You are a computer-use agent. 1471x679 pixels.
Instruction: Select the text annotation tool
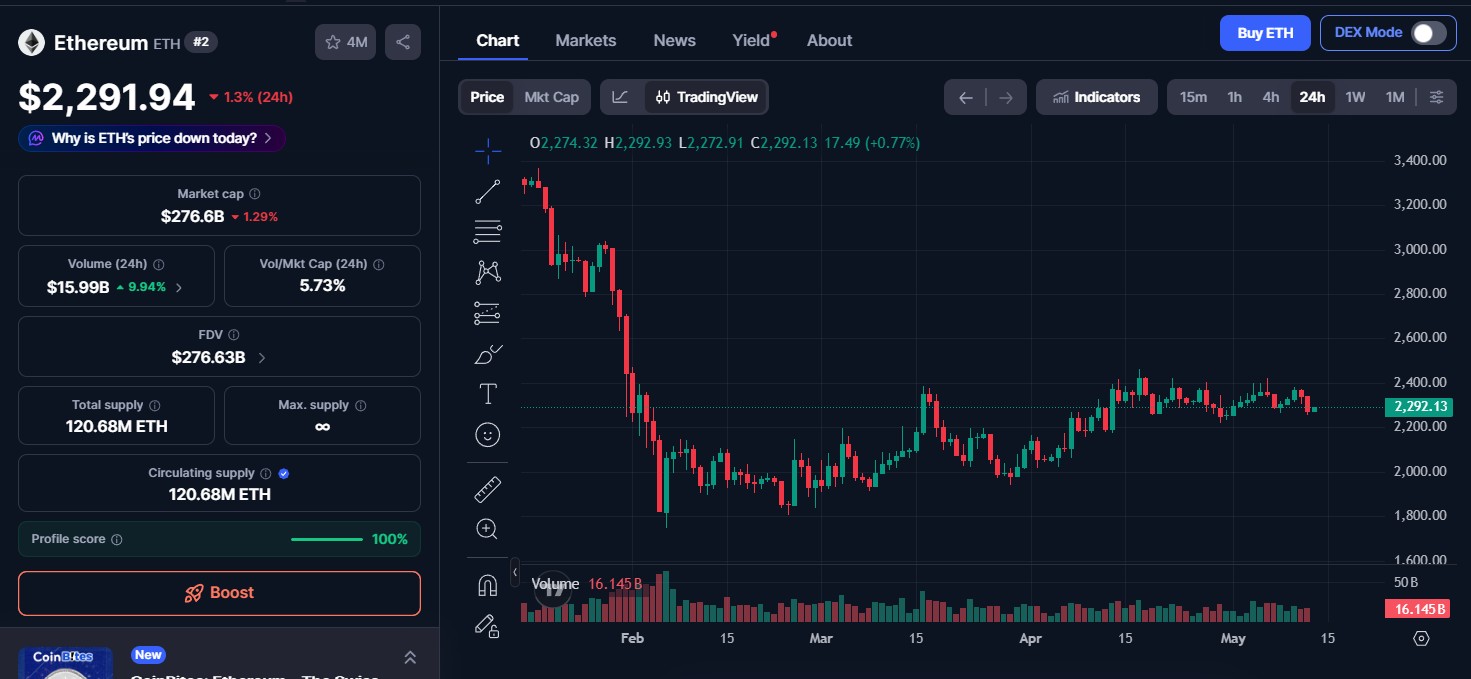(x=488, y=394)
